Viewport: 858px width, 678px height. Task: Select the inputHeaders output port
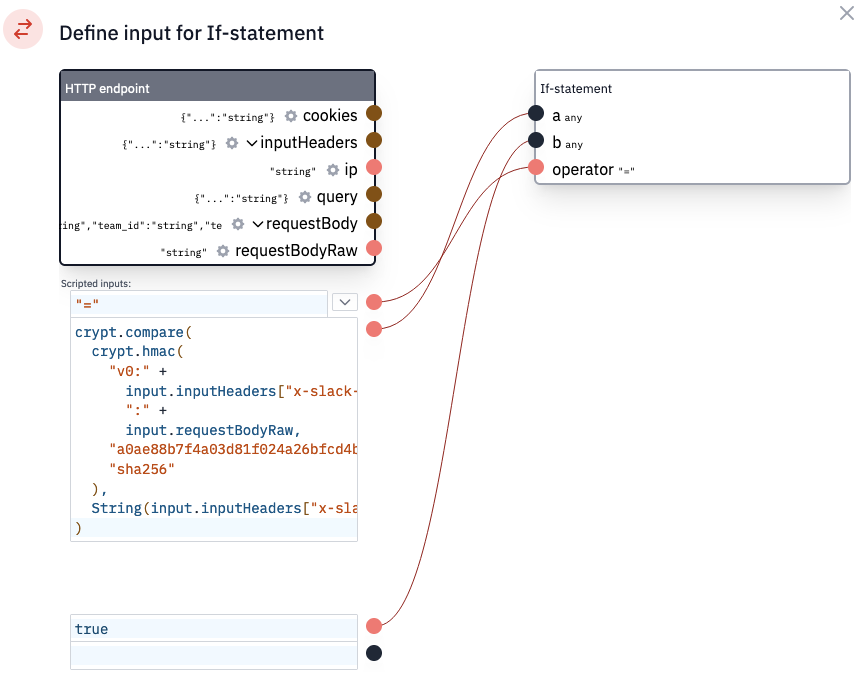[374, 140]
